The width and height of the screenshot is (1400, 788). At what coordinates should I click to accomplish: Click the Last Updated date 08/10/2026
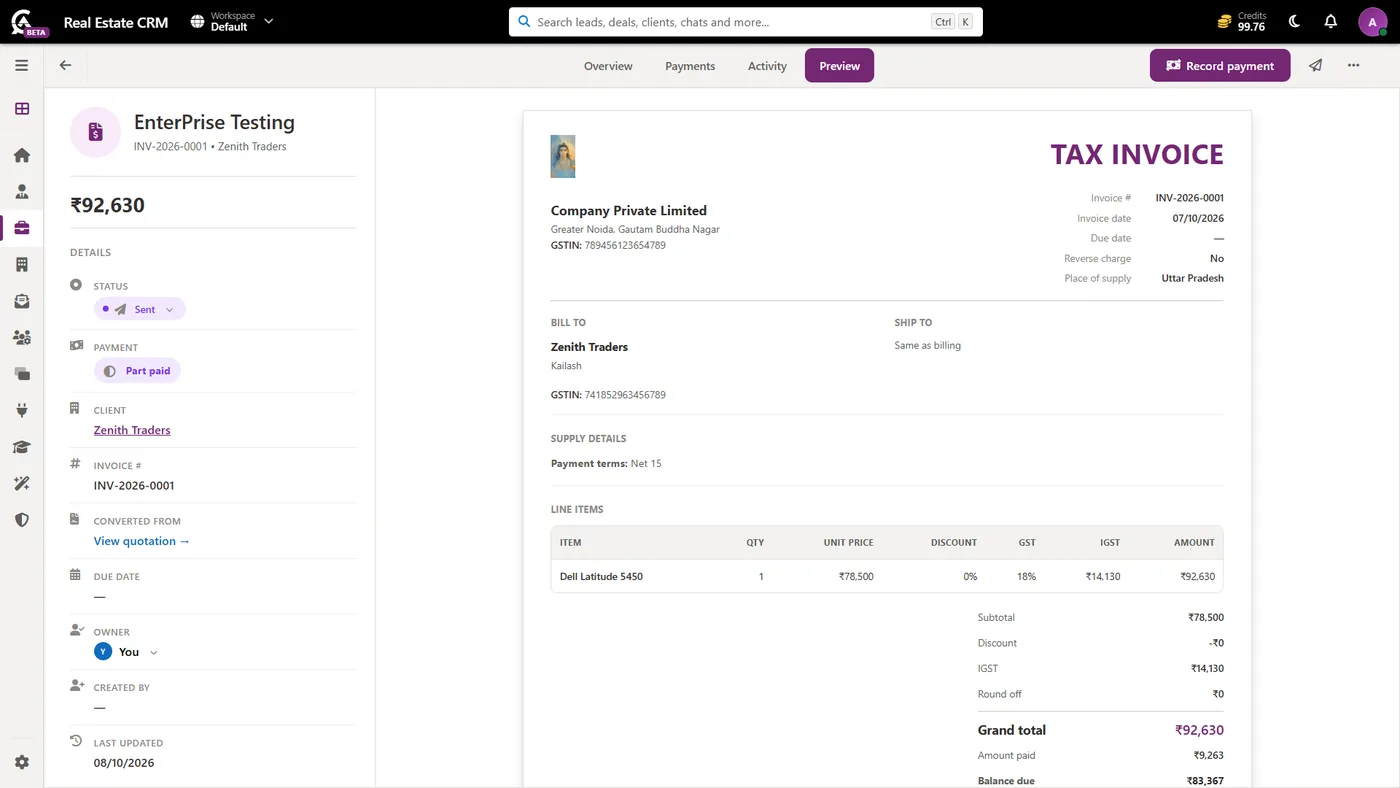124,763
